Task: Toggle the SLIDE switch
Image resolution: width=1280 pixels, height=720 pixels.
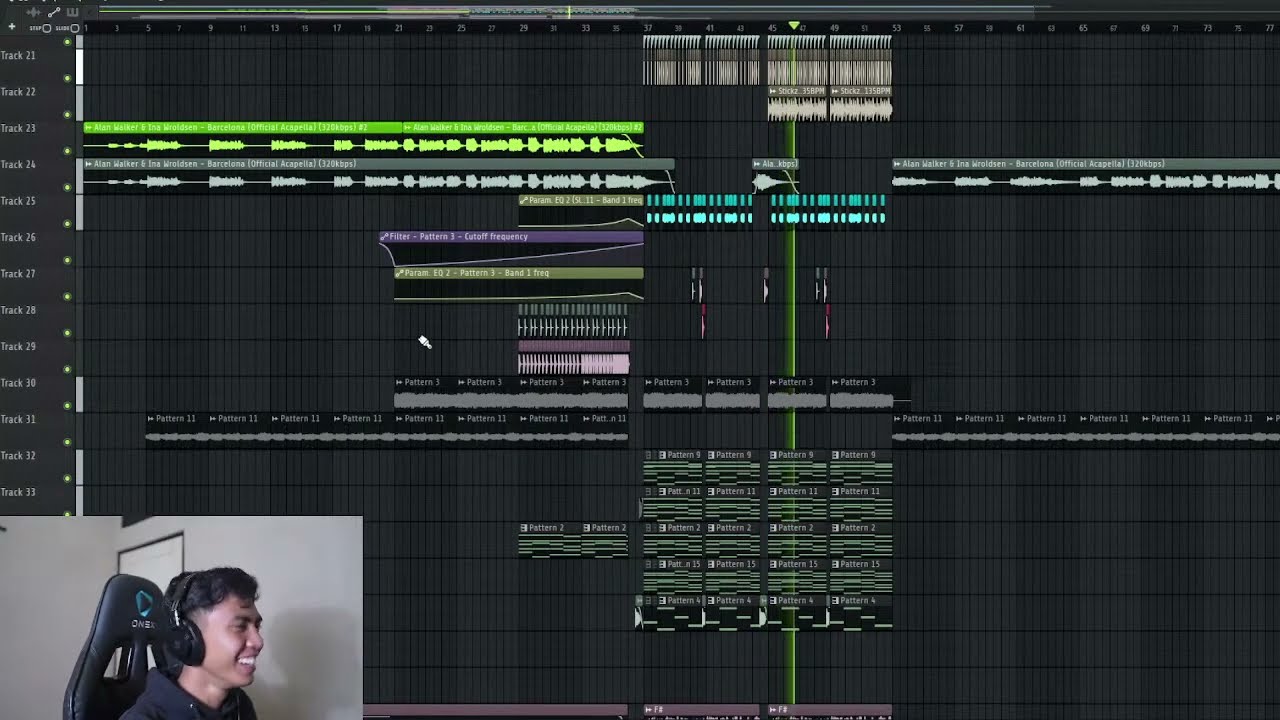Action: point(74,28)
